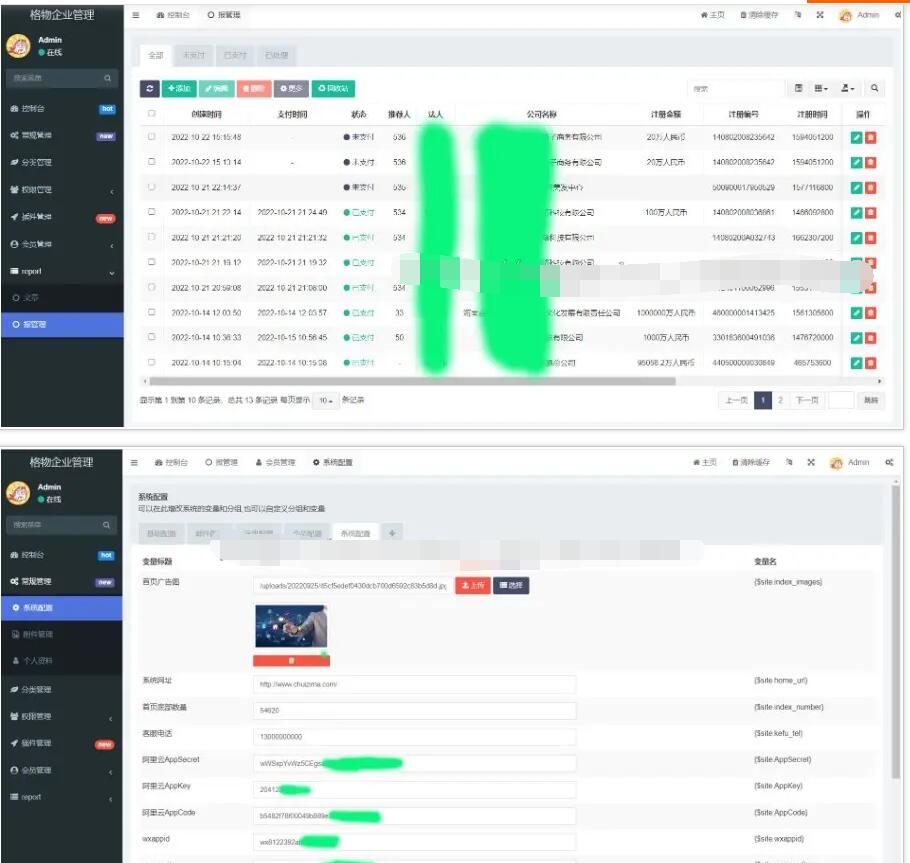Click into the 系统网址 input field
This screenshot has height=863, width=910.
point(414,684)
